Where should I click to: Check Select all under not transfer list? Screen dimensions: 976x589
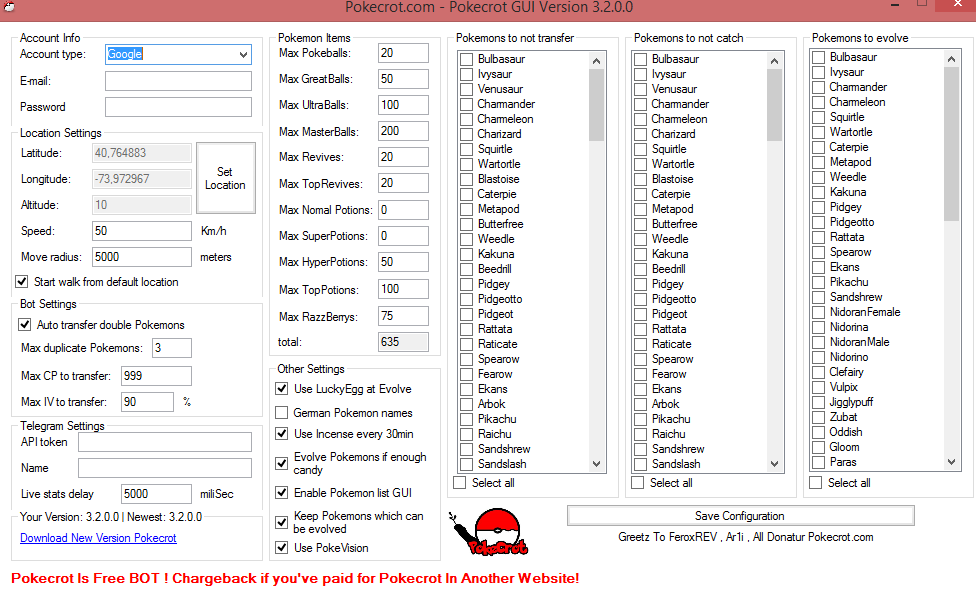460,483
